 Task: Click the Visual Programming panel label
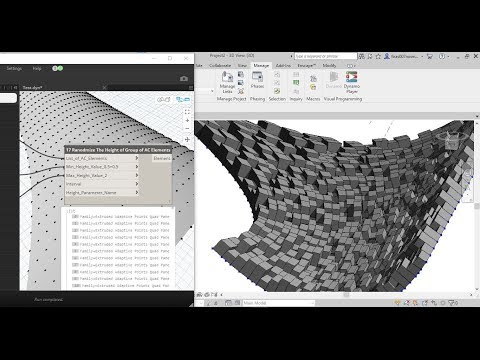click(343, 99)
